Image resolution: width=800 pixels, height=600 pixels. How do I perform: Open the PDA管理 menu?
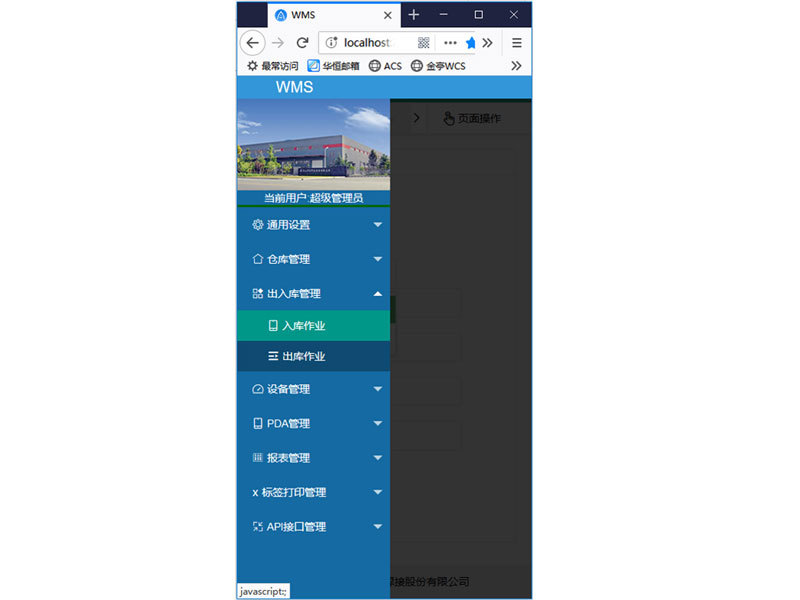point(313,423)
